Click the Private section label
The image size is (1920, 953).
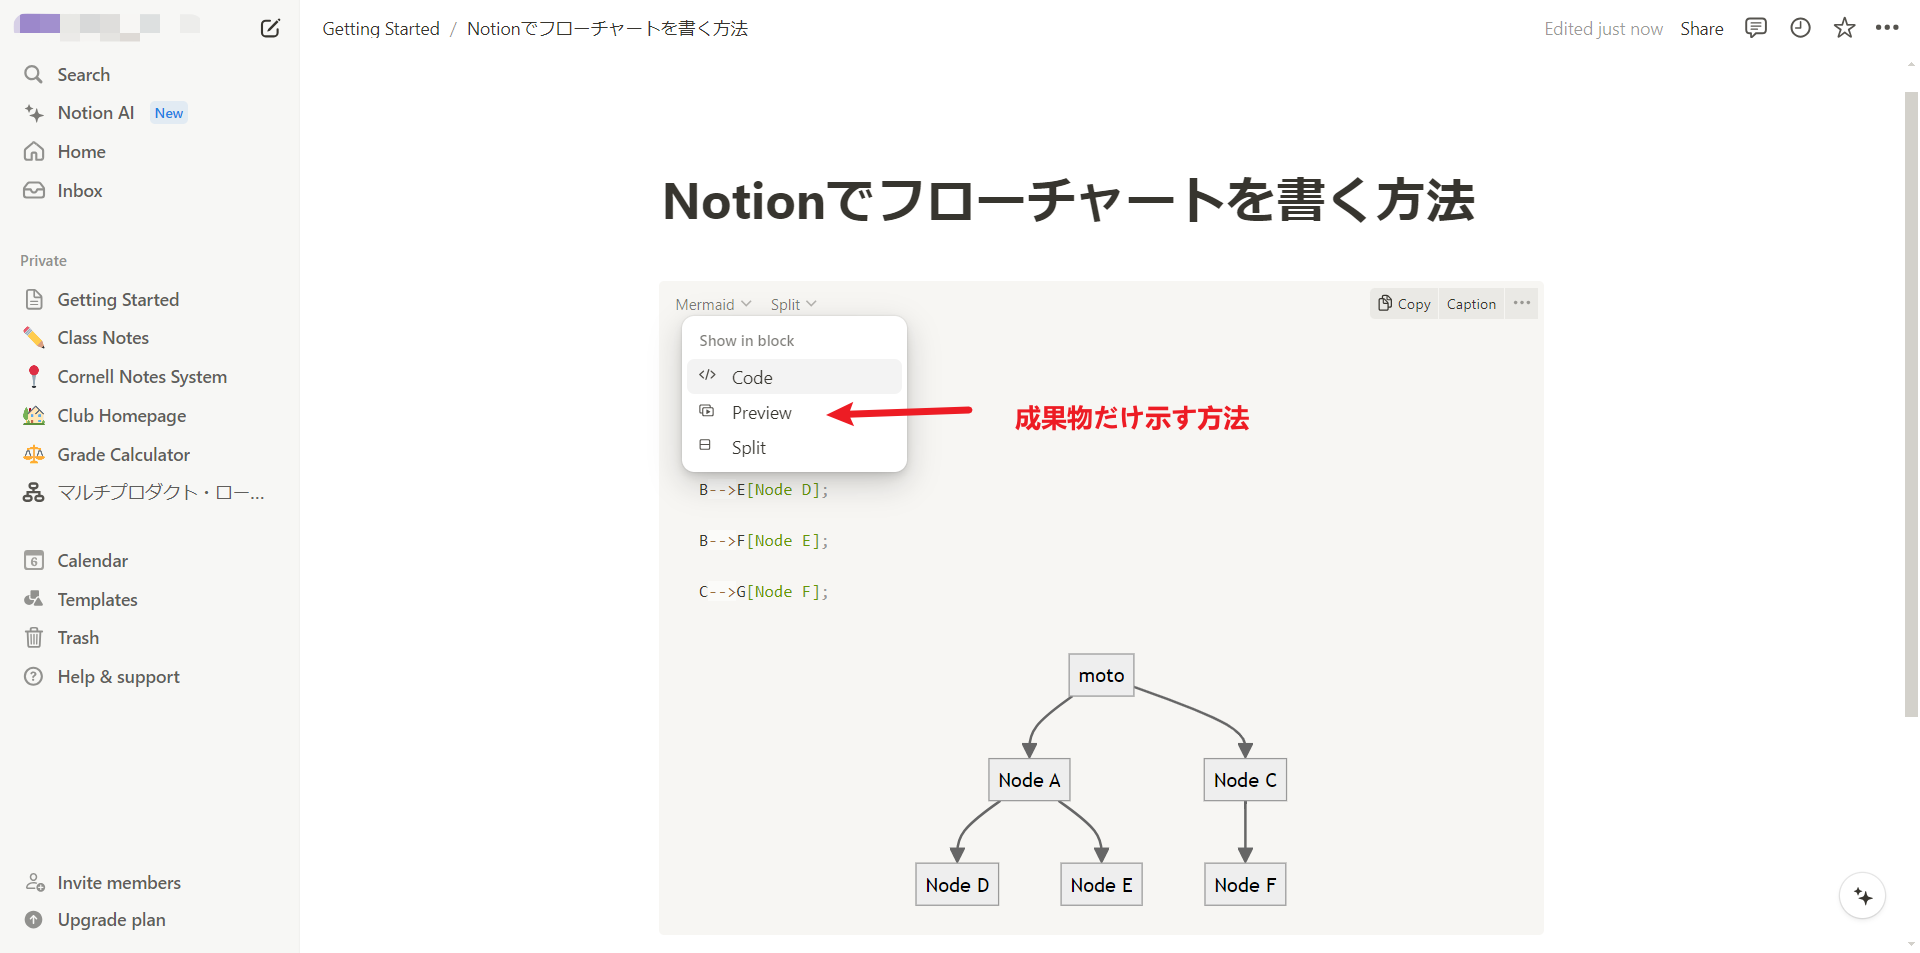[x=43, y=261]
